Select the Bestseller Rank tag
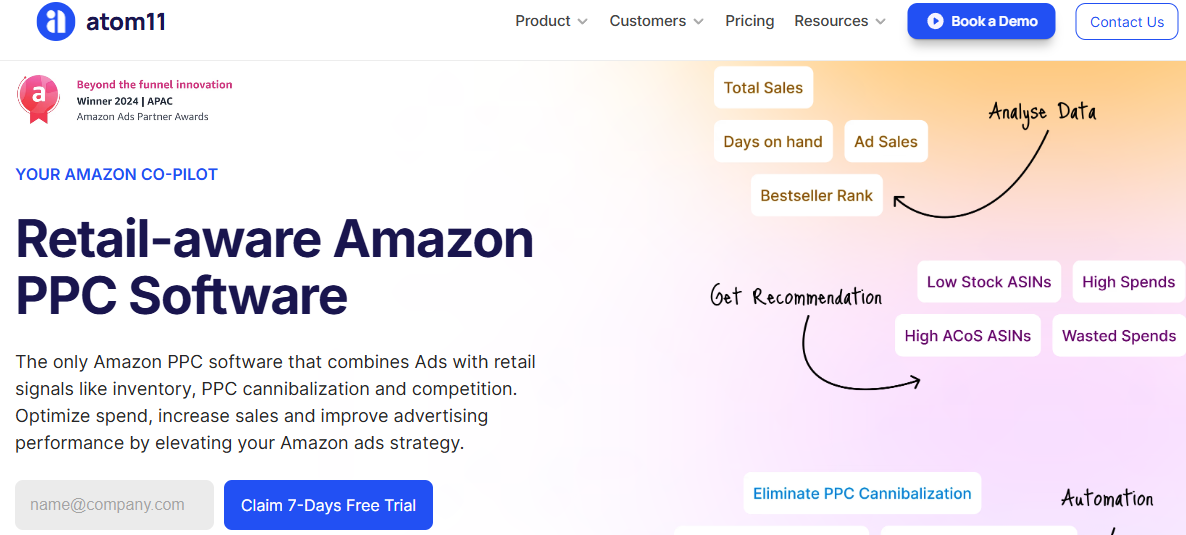Screen dimensions: 1186x535 click(x=816, y=196)
